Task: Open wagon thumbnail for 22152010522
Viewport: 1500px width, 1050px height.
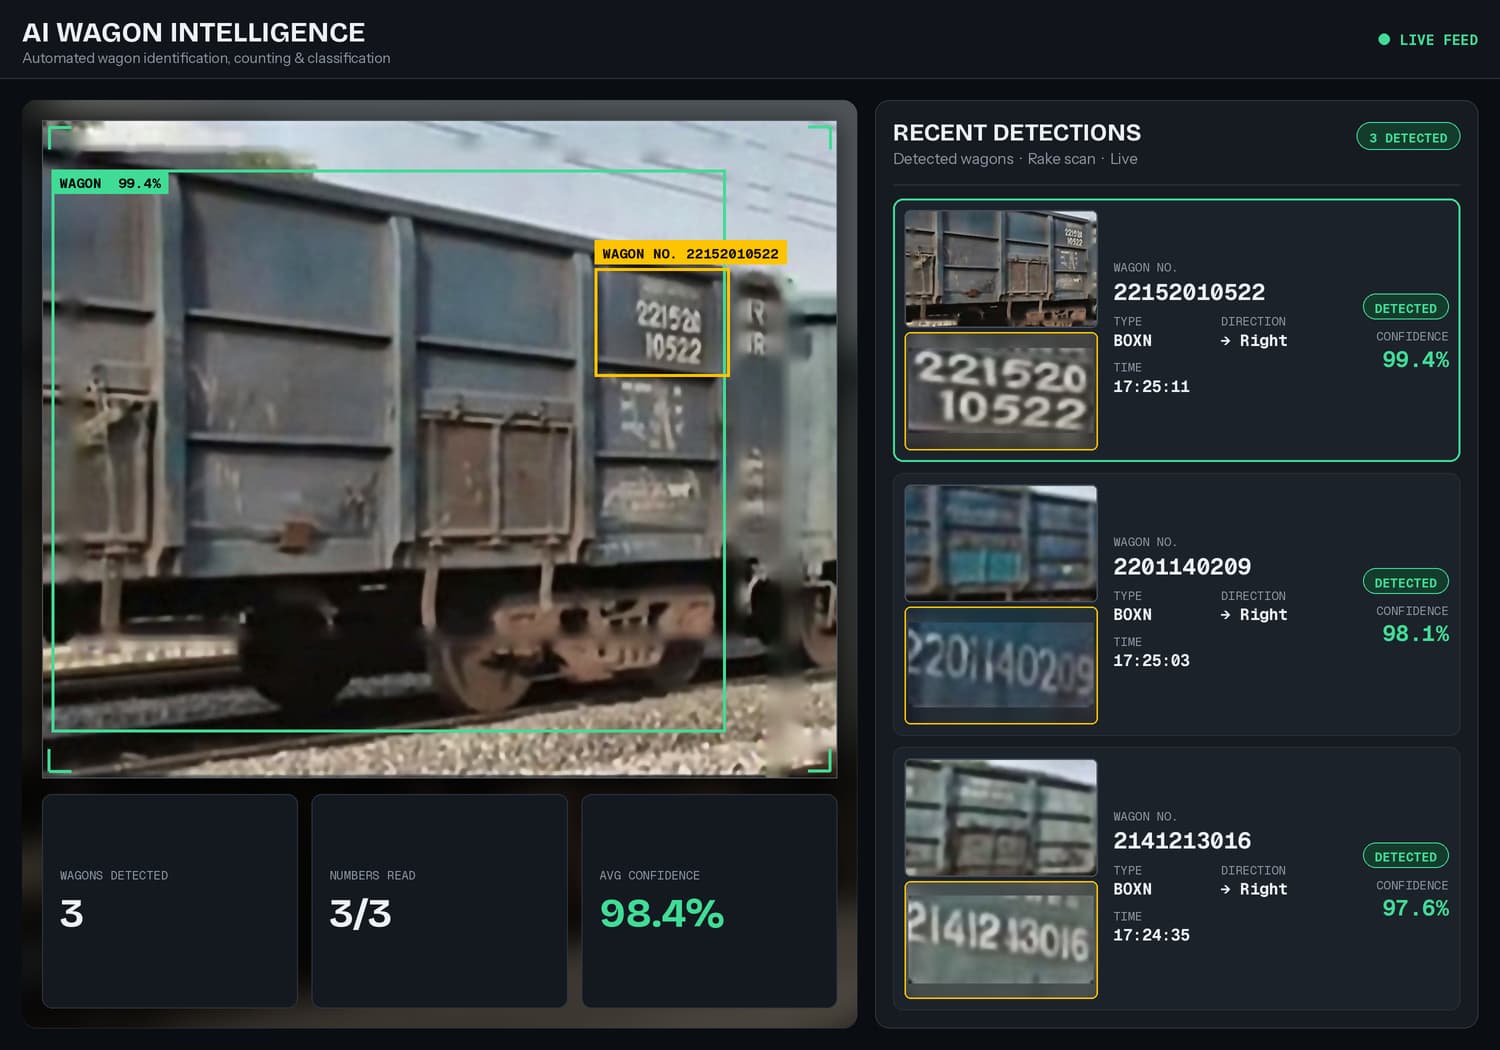Action: [x=1001, y=269]
